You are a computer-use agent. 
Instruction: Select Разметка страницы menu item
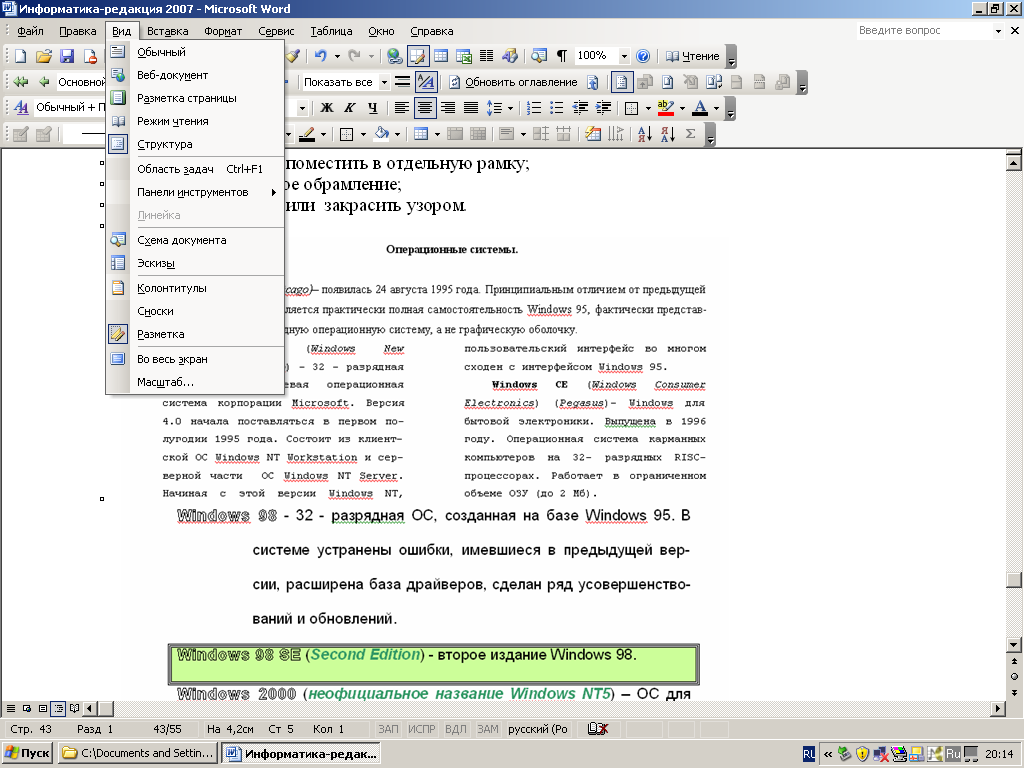(195, 98)
